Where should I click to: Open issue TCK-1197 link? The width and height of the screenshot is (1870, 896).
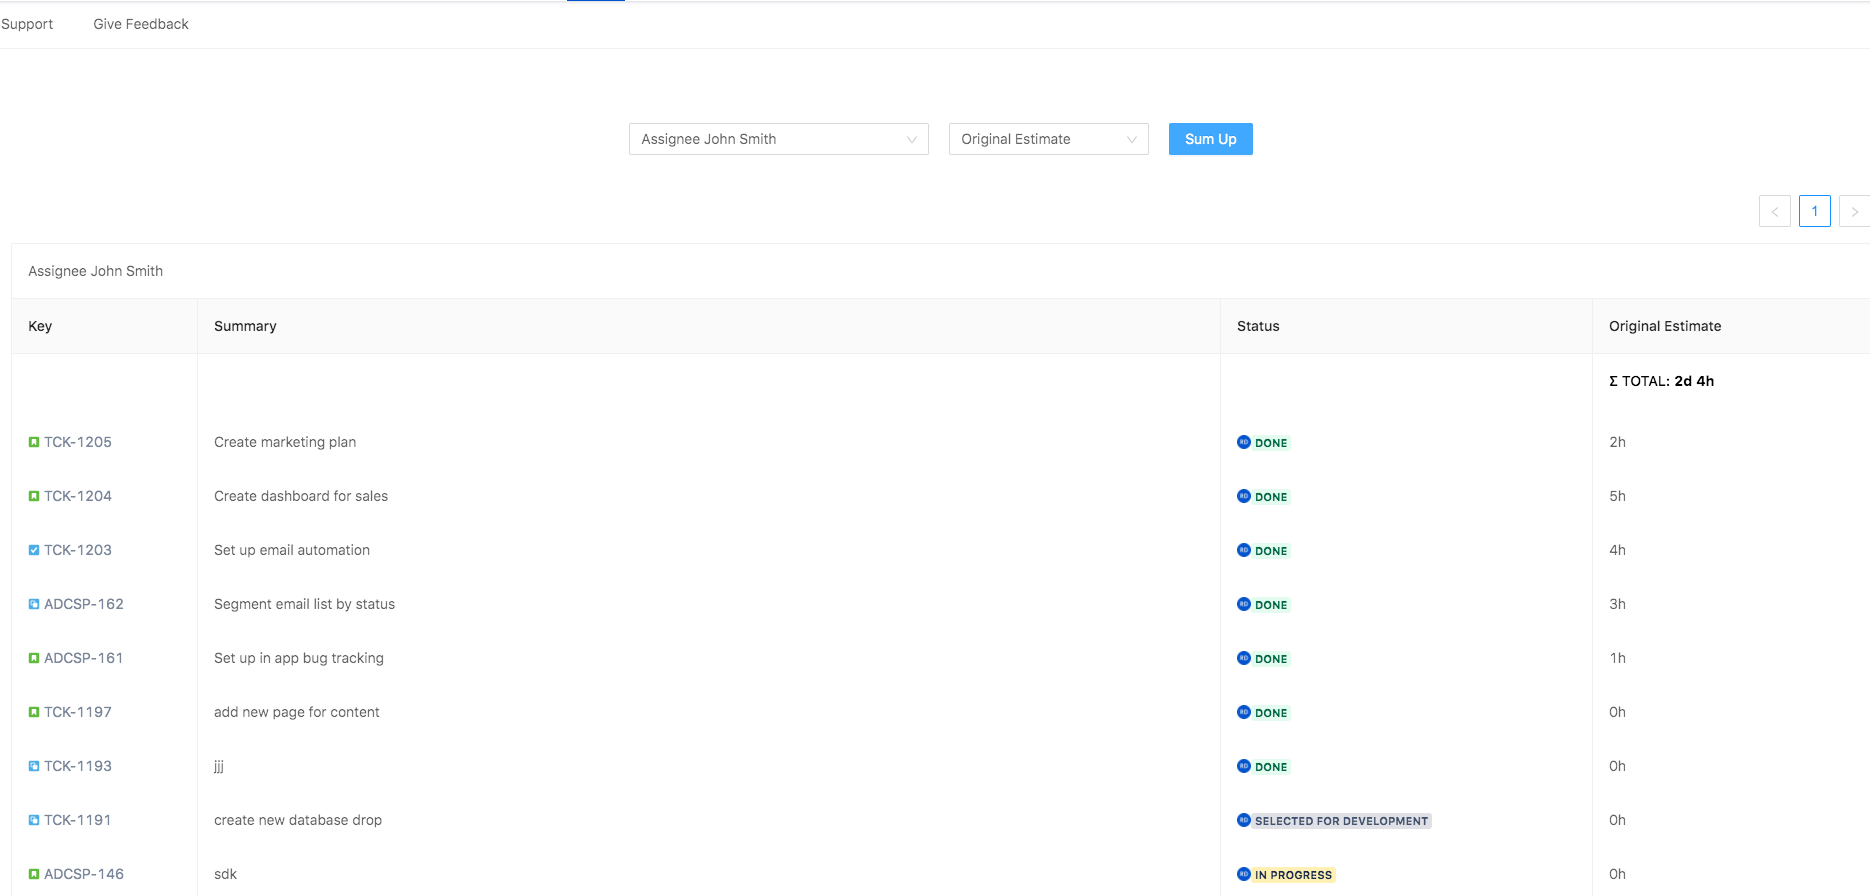pos(78,712)
